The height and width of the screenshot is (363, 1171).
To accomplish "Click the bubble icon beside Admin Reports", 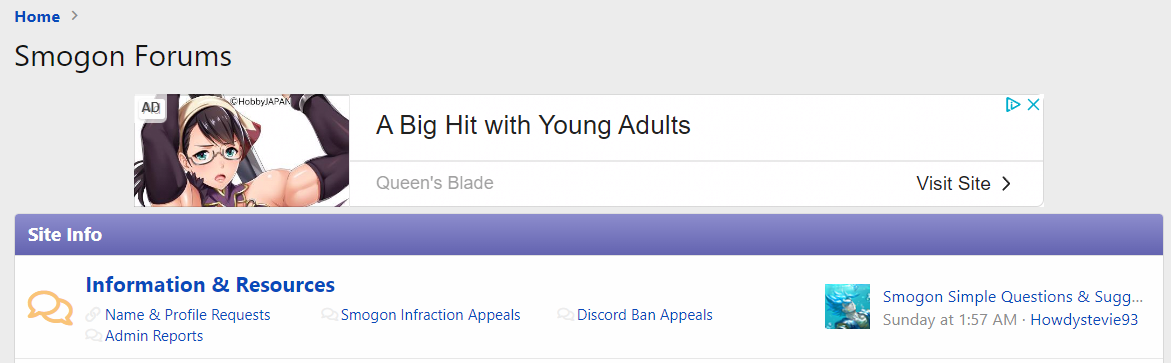I will pyautogui.click(x=93, y=336).
